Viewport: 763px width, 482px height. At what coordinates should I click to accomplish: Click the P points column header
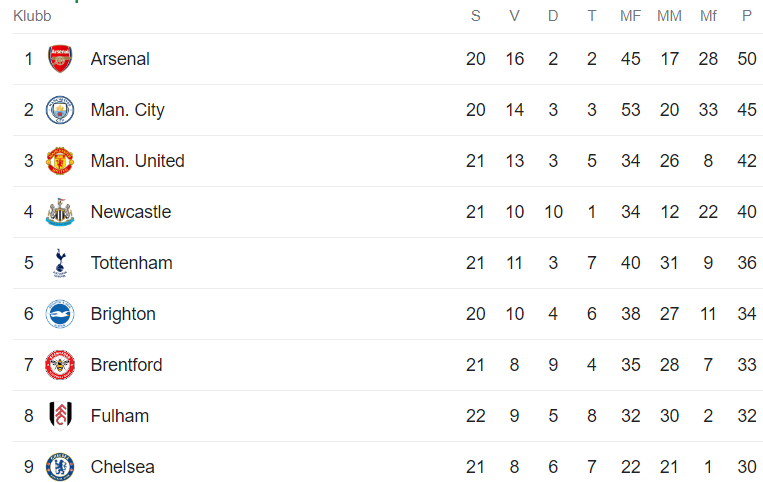pyautogui.click(x=747, y=16)
